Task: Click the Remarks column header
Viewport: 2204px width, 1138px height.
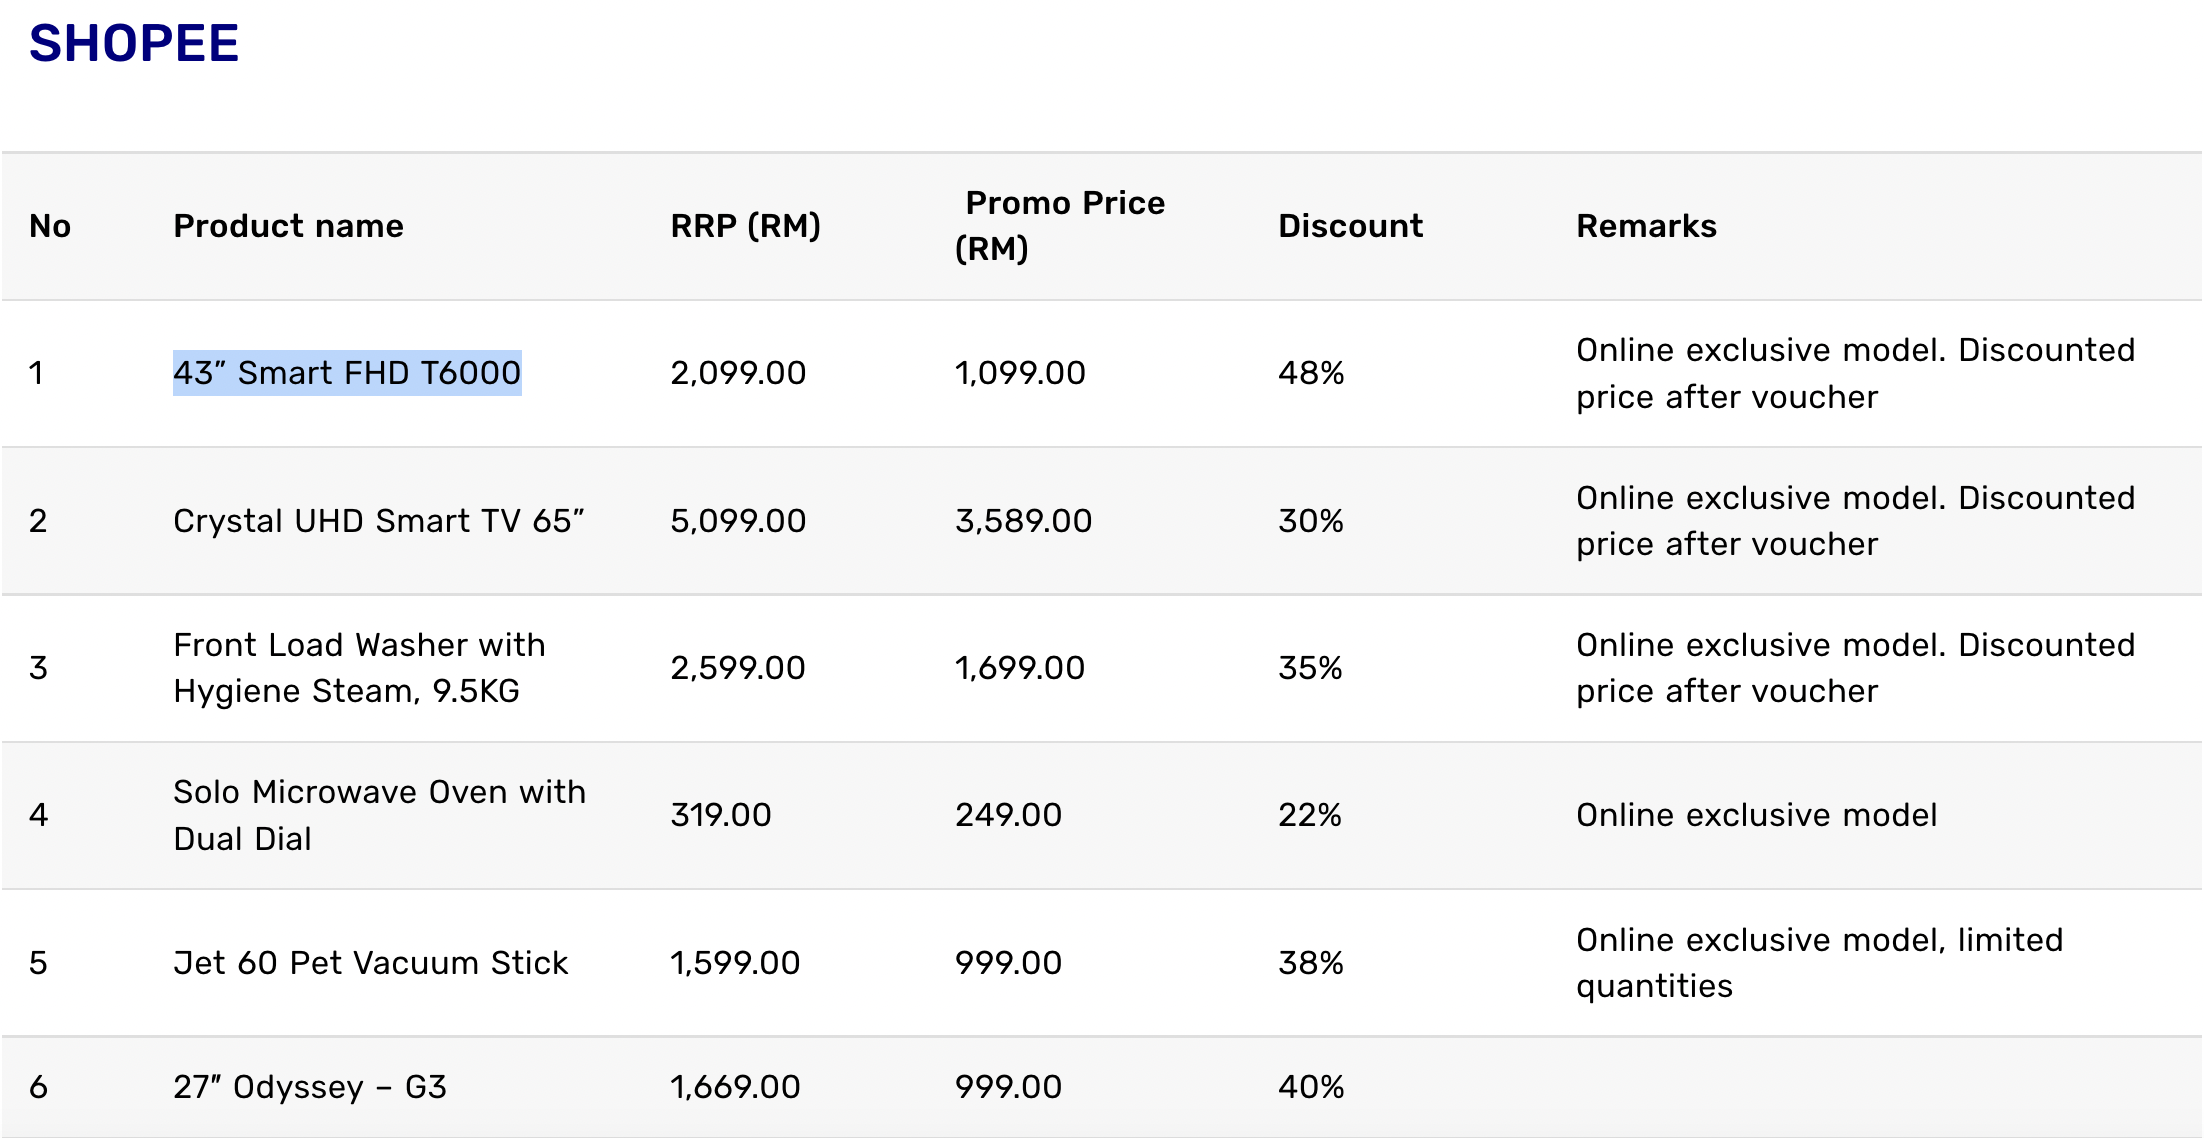Action: click(x=1646, y=226)
